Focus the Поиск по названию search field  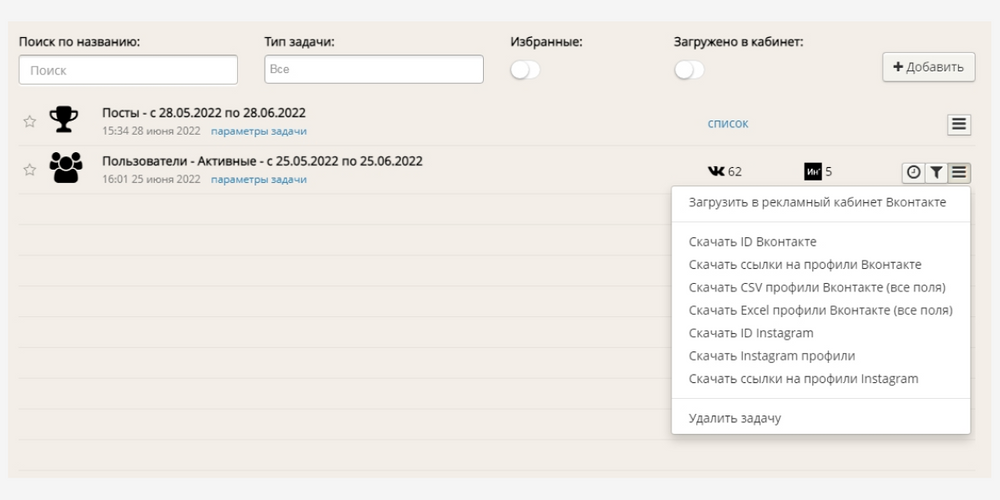click(x=128, y=70)
